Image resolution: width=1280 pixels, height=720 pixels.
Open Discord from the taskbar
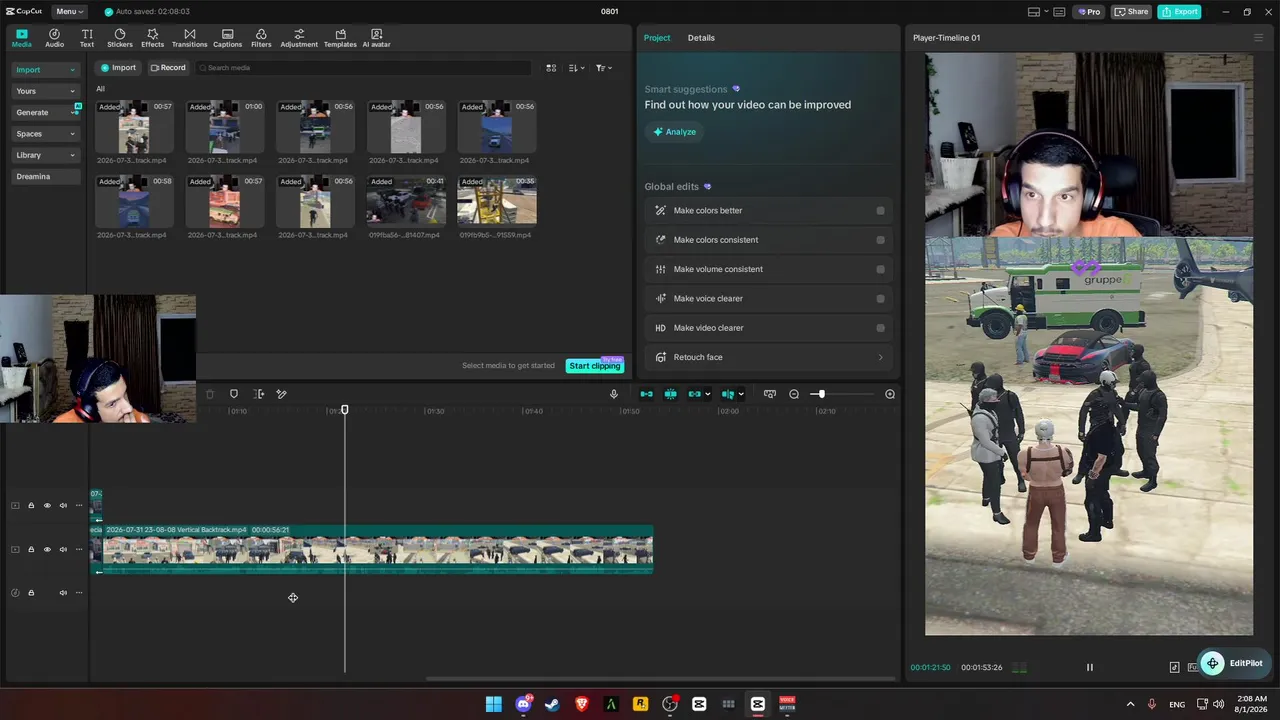(523, 704)
